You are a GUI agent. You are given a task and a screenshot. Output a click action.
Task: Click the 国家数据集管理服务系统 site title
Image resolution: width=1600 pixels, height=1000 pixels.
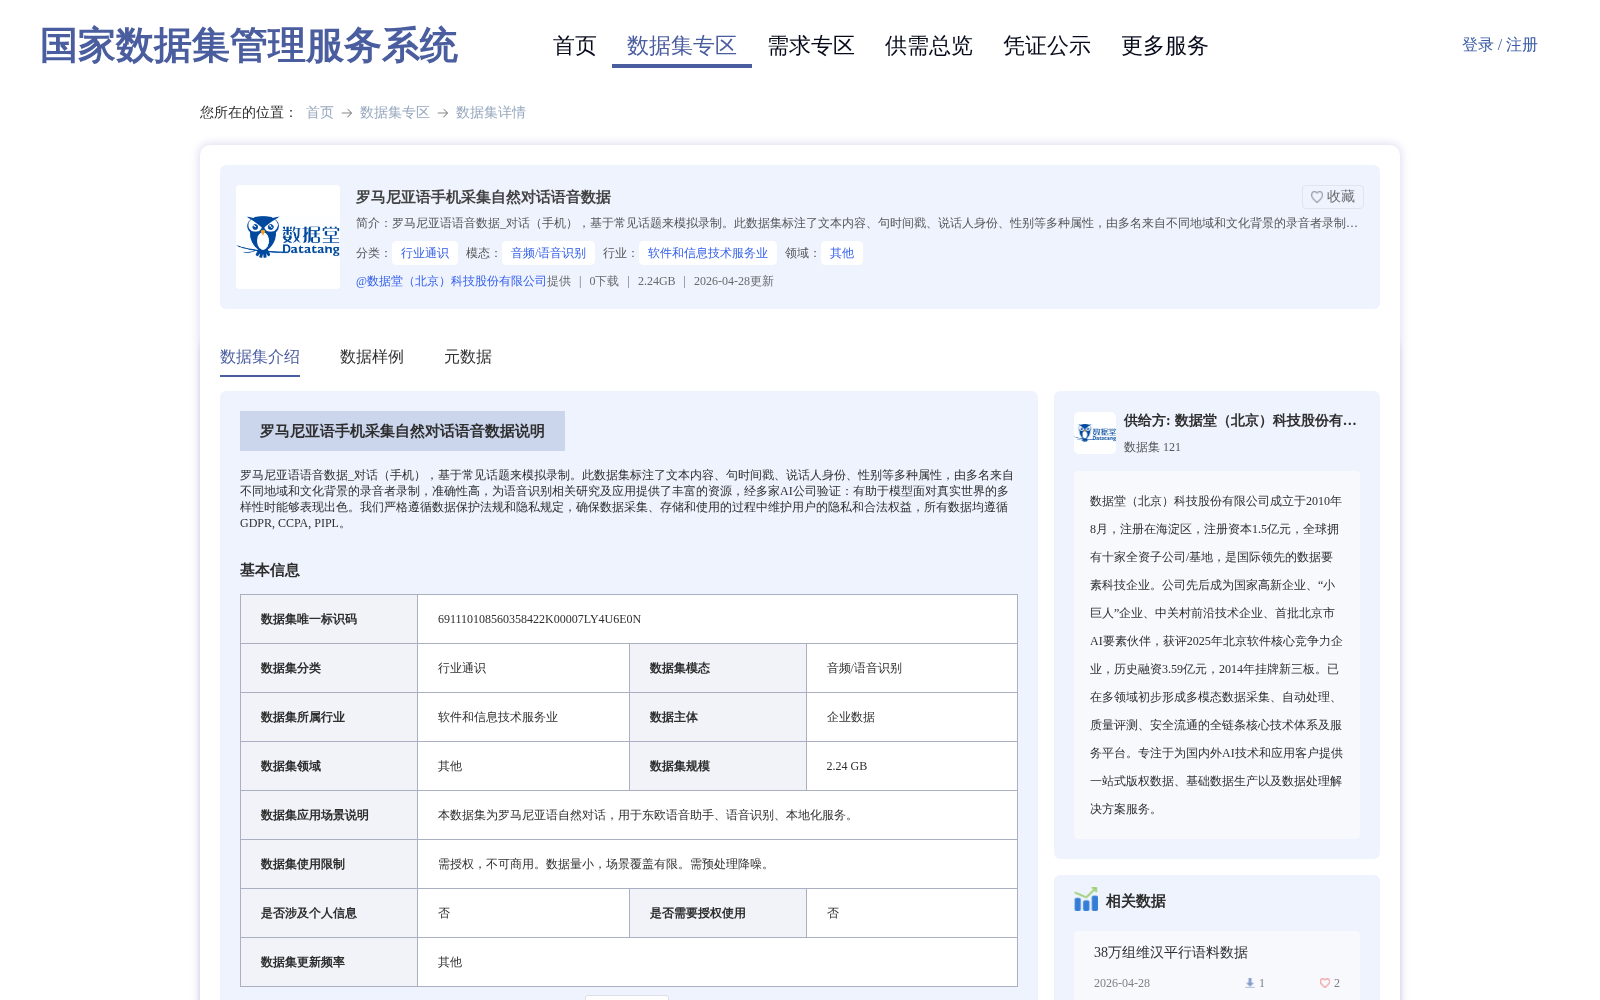[x=249, y=46]
